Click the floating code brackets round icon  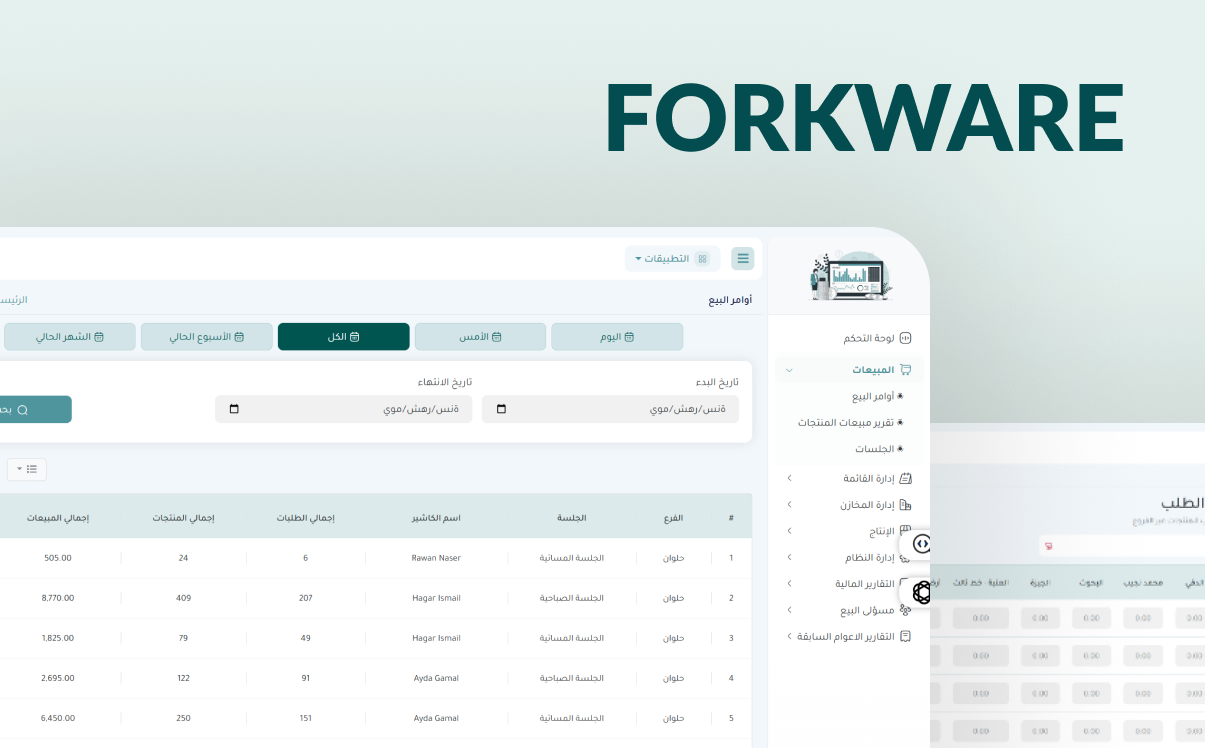(922, 544)
